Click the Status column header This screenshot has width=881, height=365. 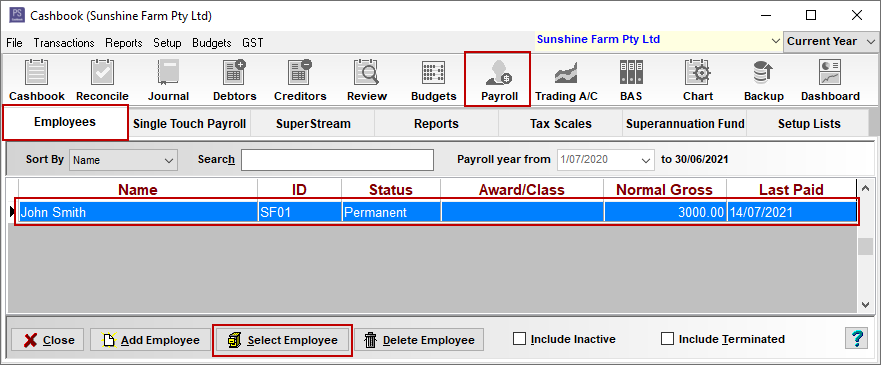(390, 189)
